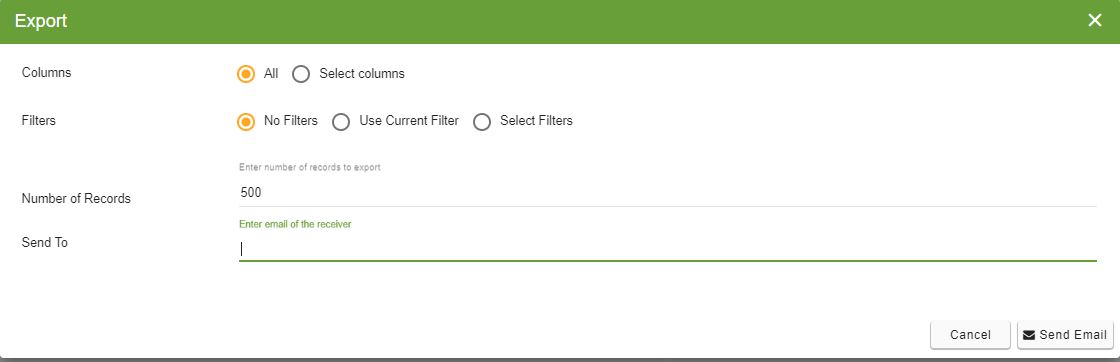The width and height of the screenshot is (1120, 362).
Task: Select the No Filters radio button
Action: coord(246,121)
